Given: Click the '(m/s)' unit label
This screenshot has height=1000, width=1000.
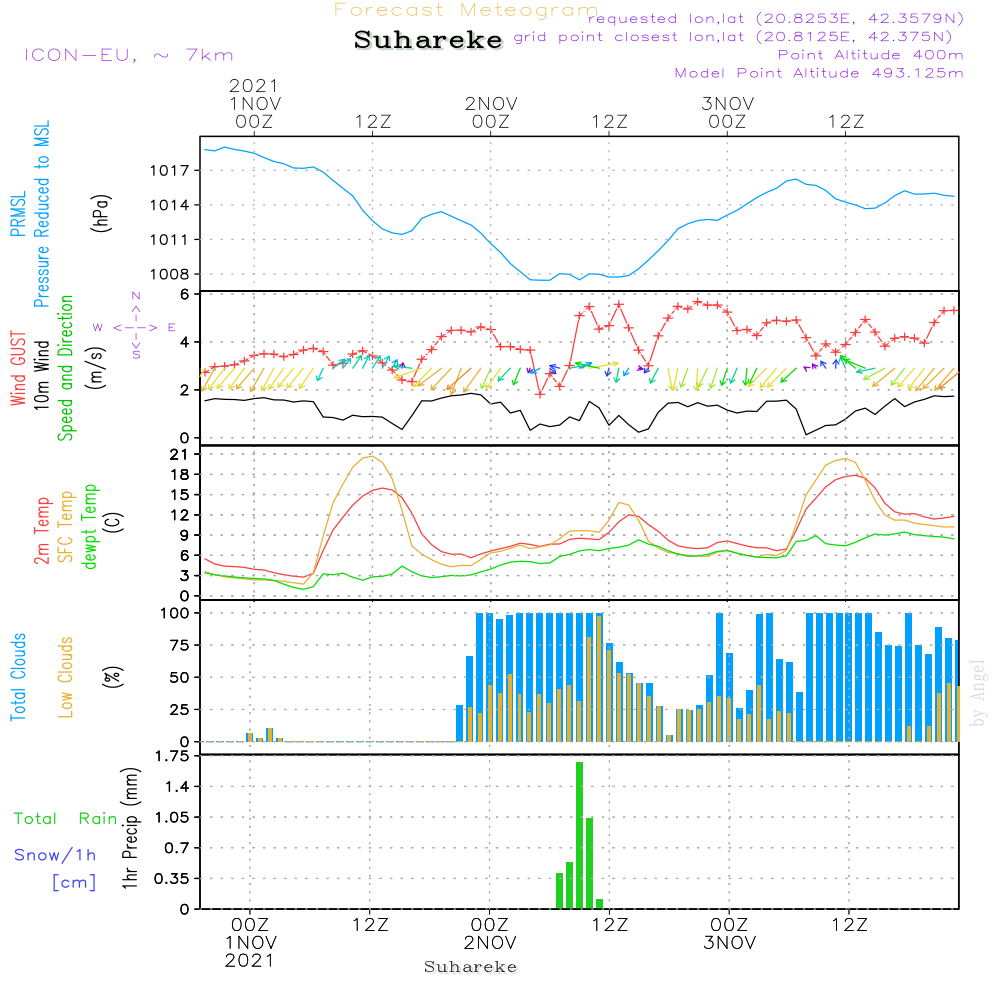Looking at the screenshot, I should (x=96, y=368).
